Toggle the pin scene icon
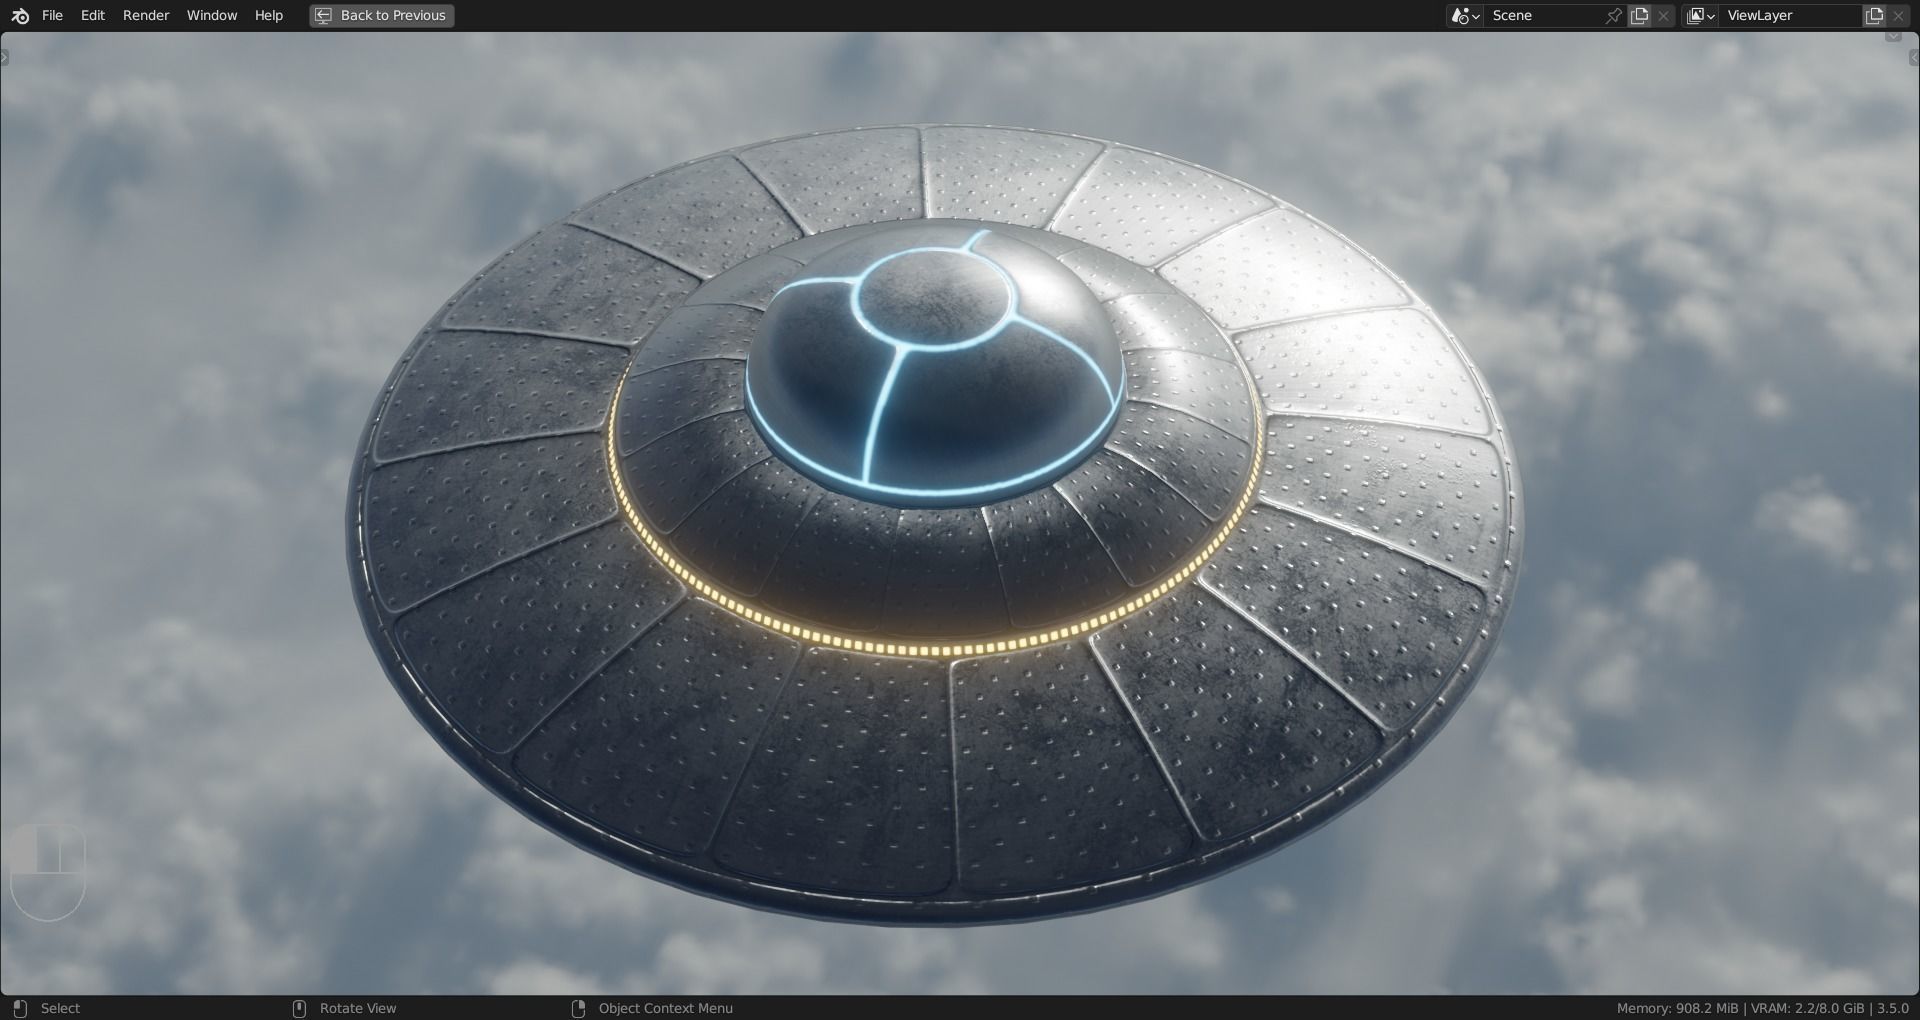 point(1613,15)
